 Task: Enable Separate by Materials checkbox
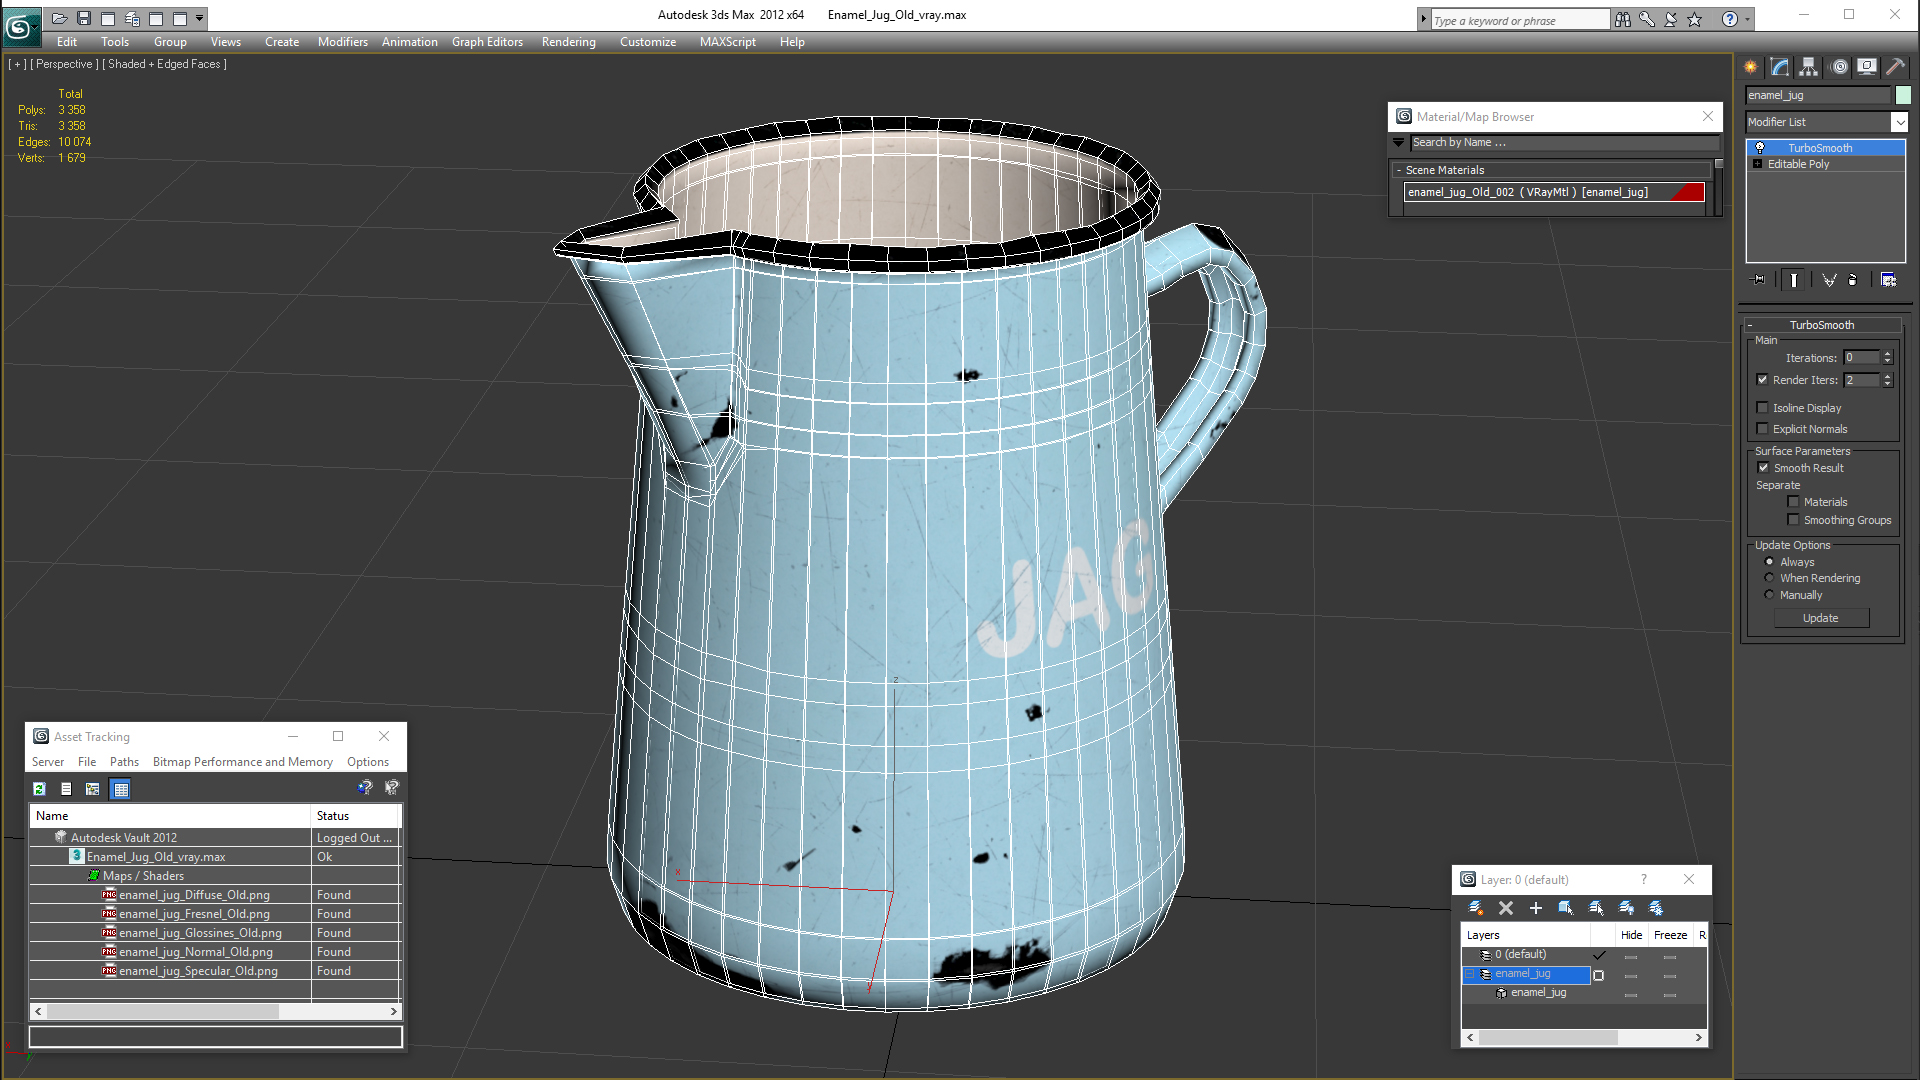[1794, 502]
